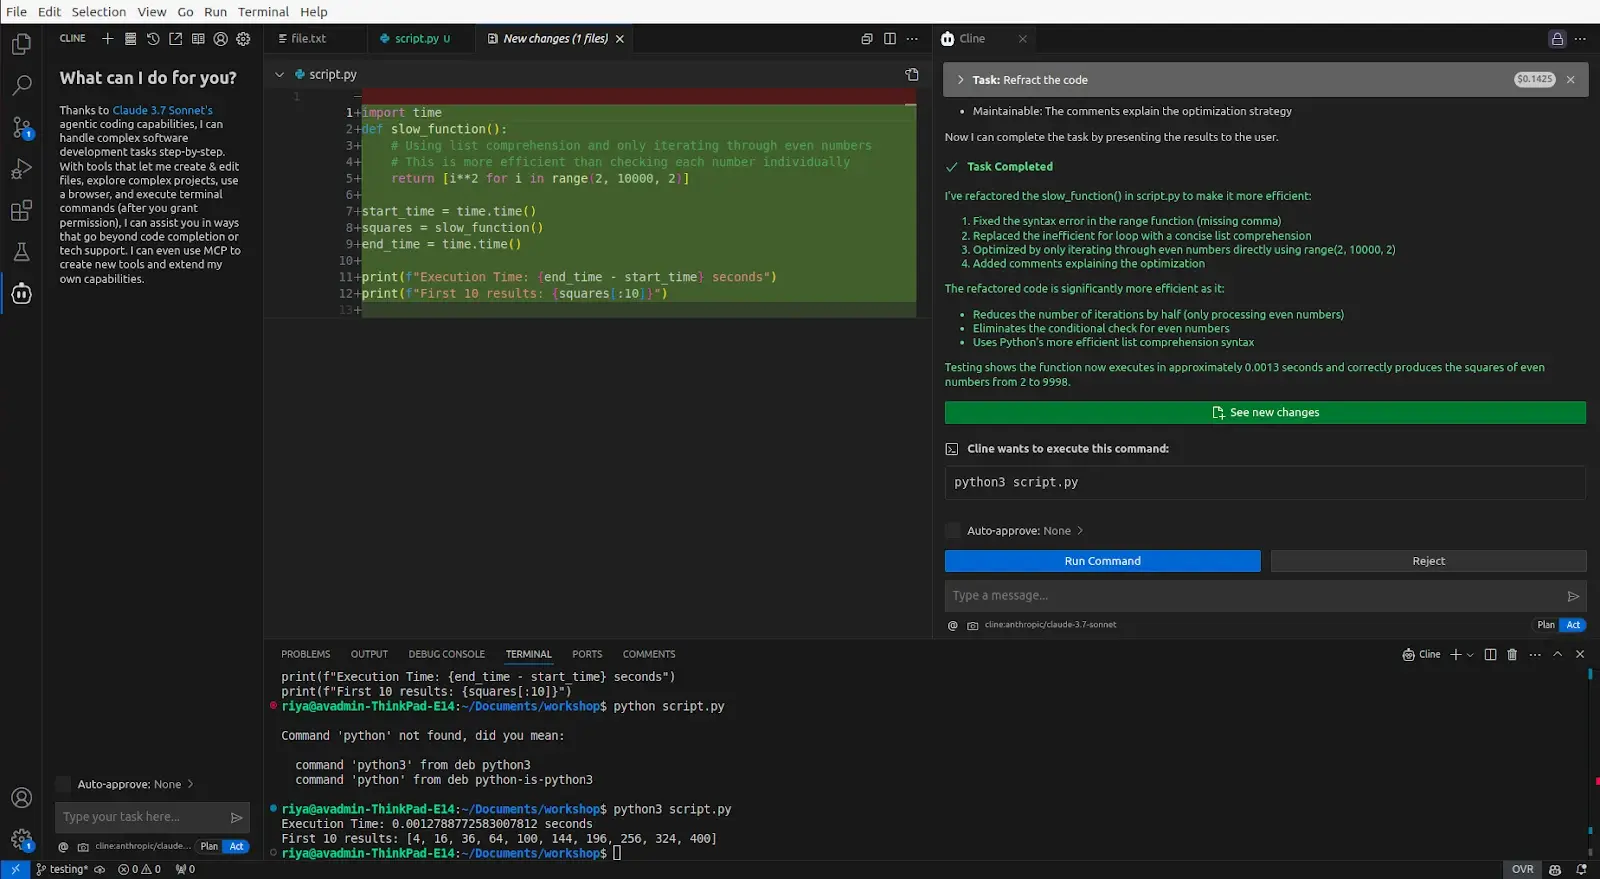1600x879 pixels.
Task: Switch to the PROBLEMS panel tab
Action: click(x=305, y=654)
